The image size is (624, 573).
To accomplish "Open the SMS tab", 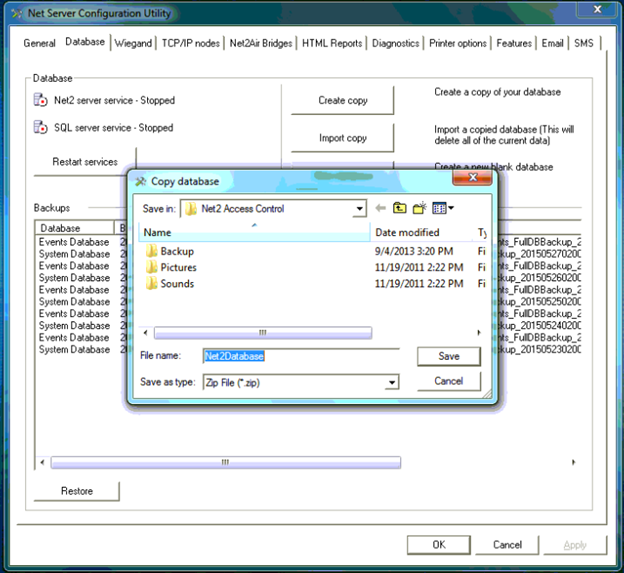I will 584,43.
